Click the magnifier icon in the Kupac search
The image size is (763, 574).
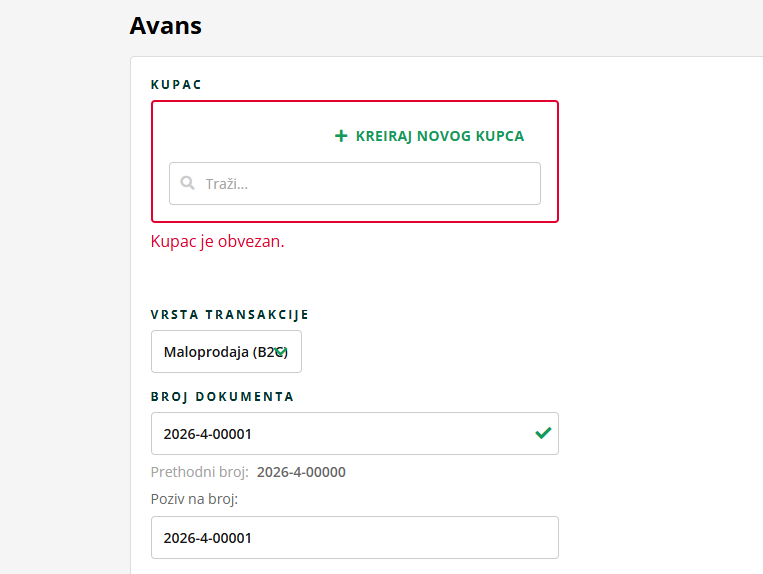pyautogui.click(x=188, y=184)
